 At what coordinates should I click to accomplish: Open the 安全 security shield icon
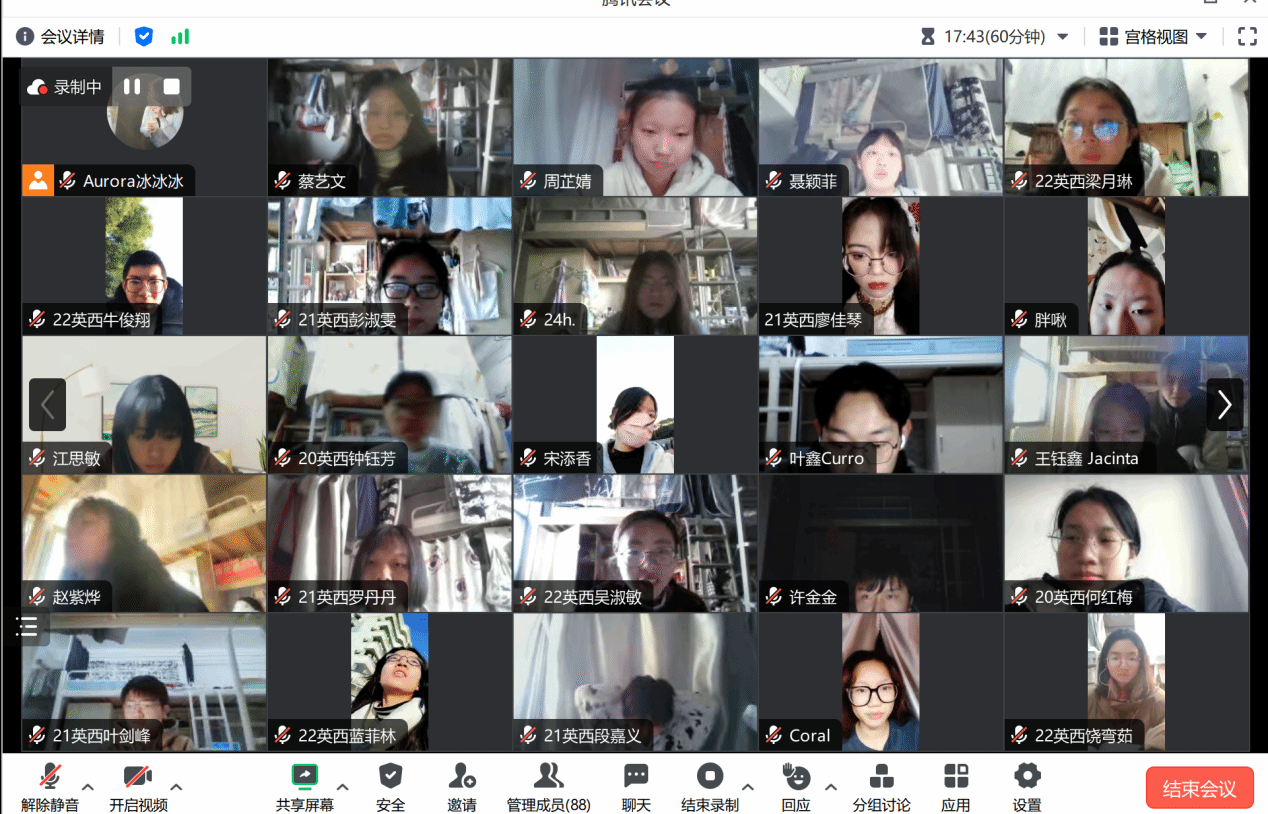click(x=390, y=777)
